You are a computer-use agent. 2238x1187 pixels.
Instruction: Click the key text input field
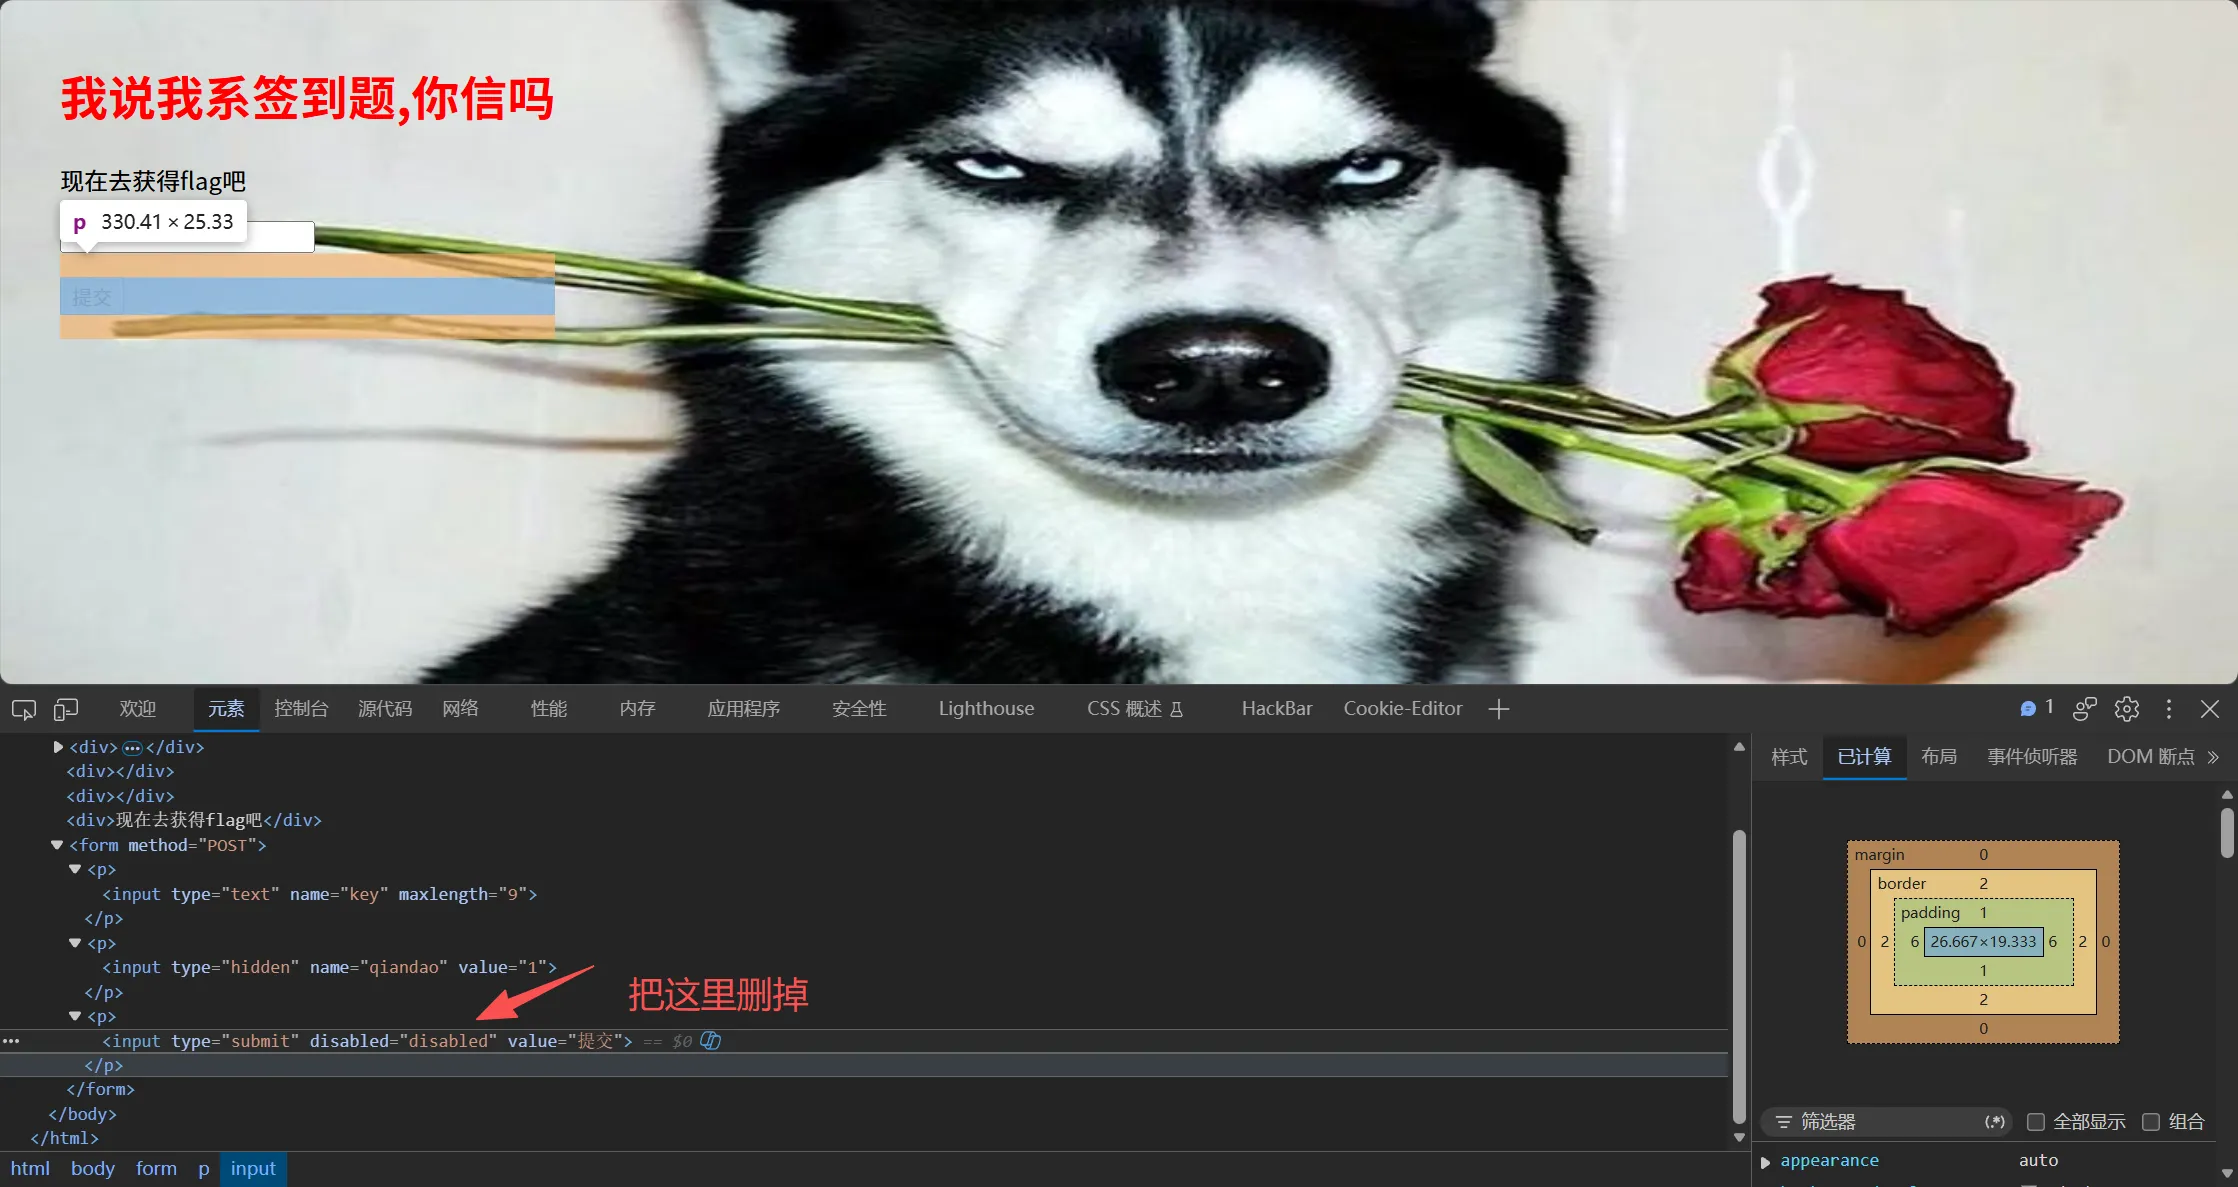pyautogui.click(x=188, y=238)
